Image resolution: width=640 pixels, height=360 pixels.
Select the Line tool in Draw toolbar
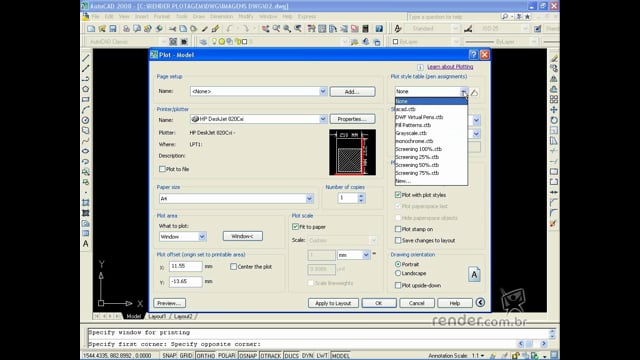(x=86, y=58)
